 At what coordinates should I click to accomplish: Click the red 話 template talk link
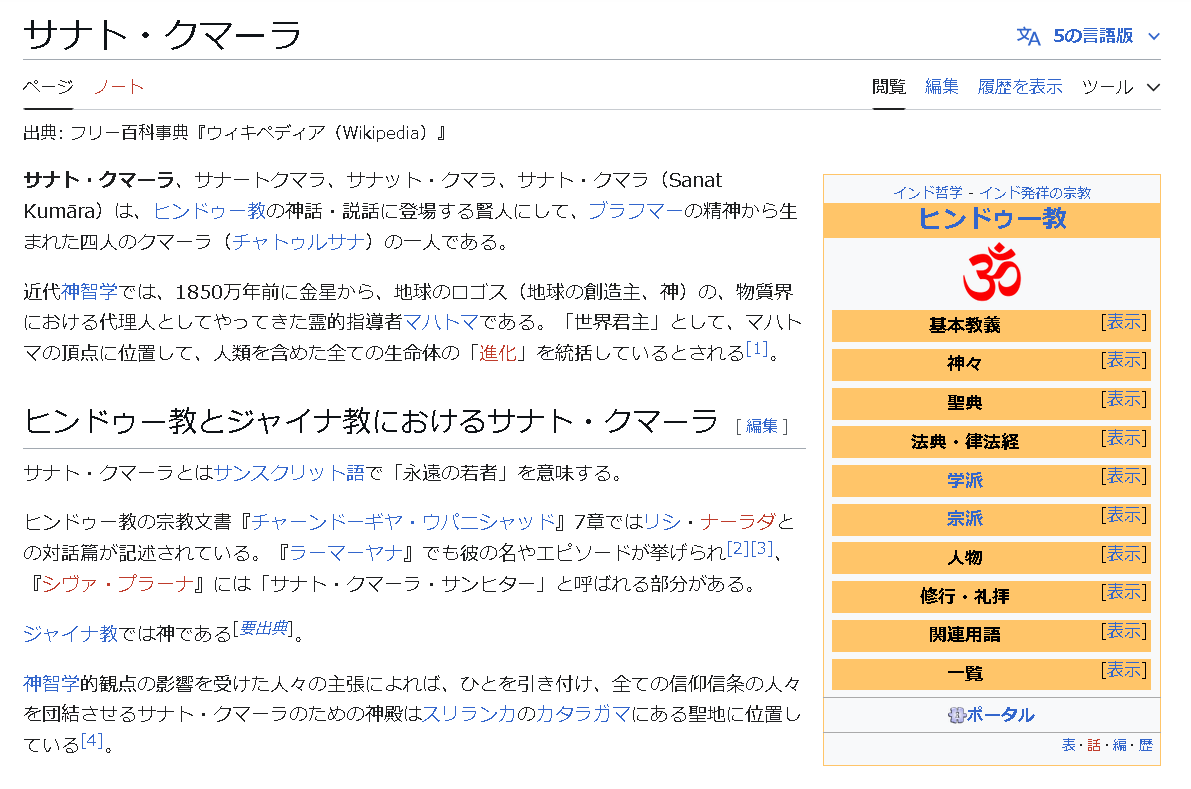click(1094, 745)
